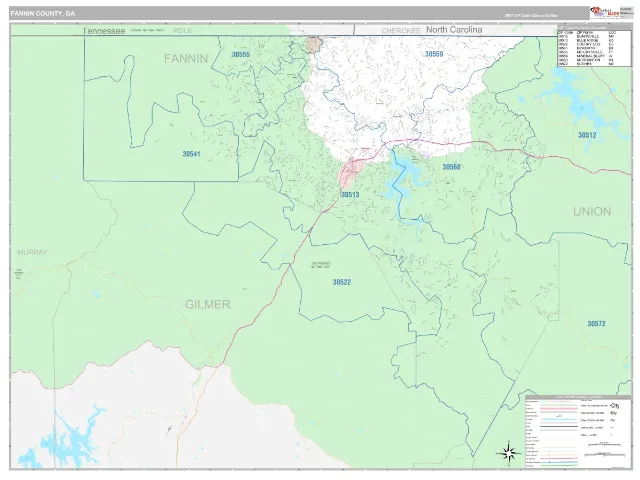Click ZIP code label 30572

point(596,324)
